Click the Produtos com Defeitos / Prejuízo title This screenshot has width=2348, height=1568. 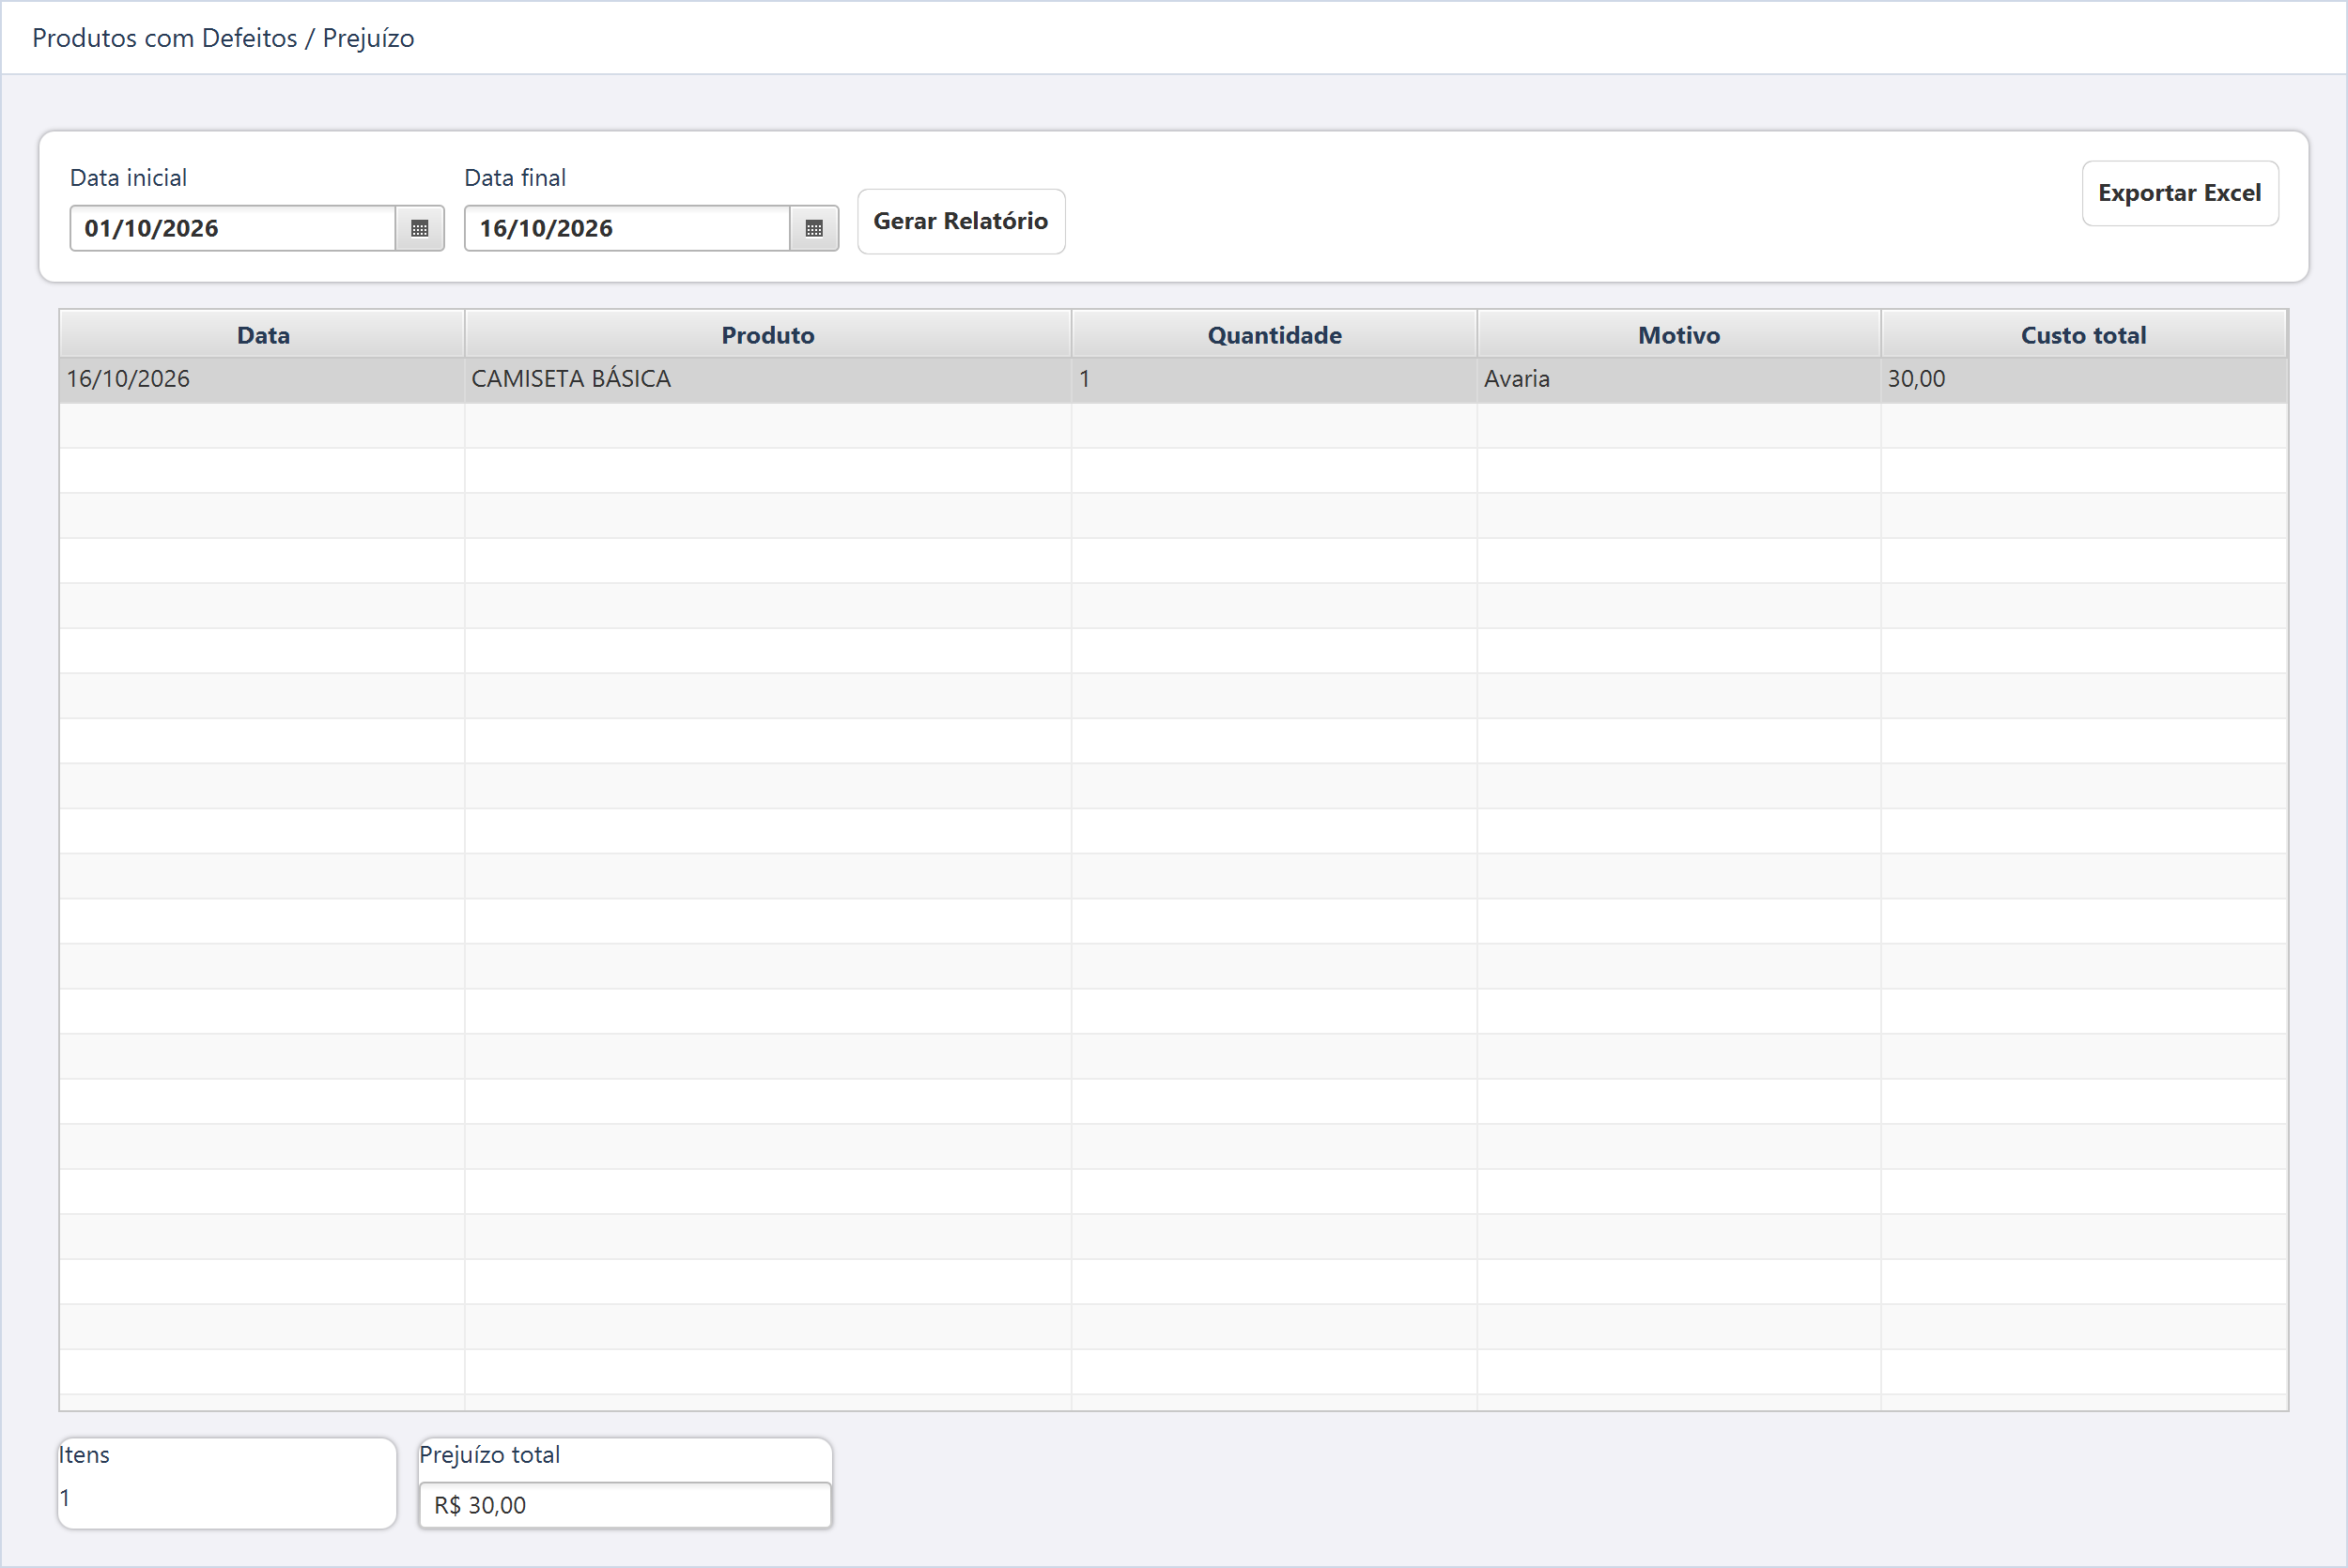(223, 38)
